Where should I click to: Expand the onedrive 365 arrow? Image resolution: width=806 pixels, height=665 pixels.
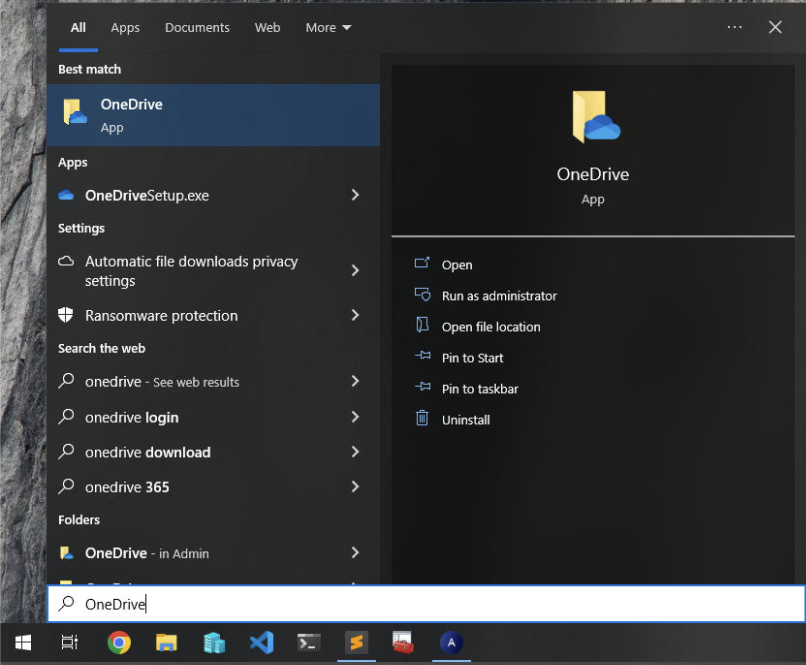355,486
